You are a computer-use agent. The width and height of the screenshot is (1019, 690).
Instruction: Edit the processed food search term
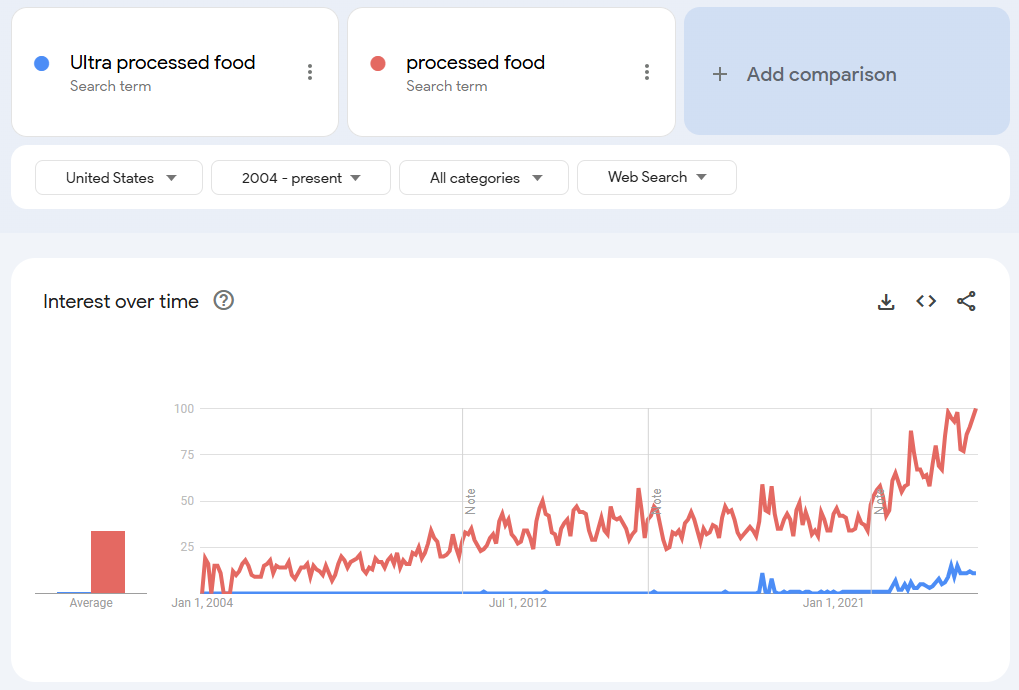click(475, 63)
